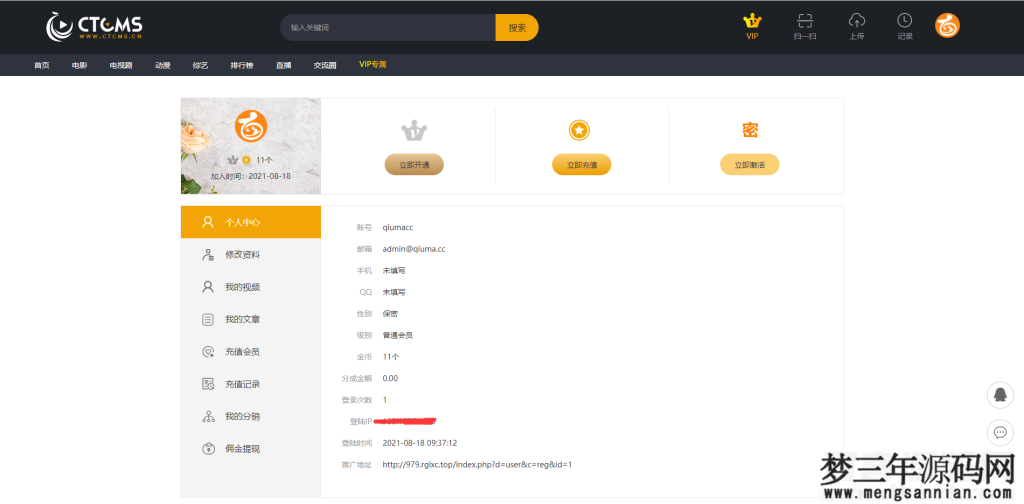This screenshot has width=1024, height=504.
Task: Click the orange user avatar in header
Action: click(x=947, y=25)
